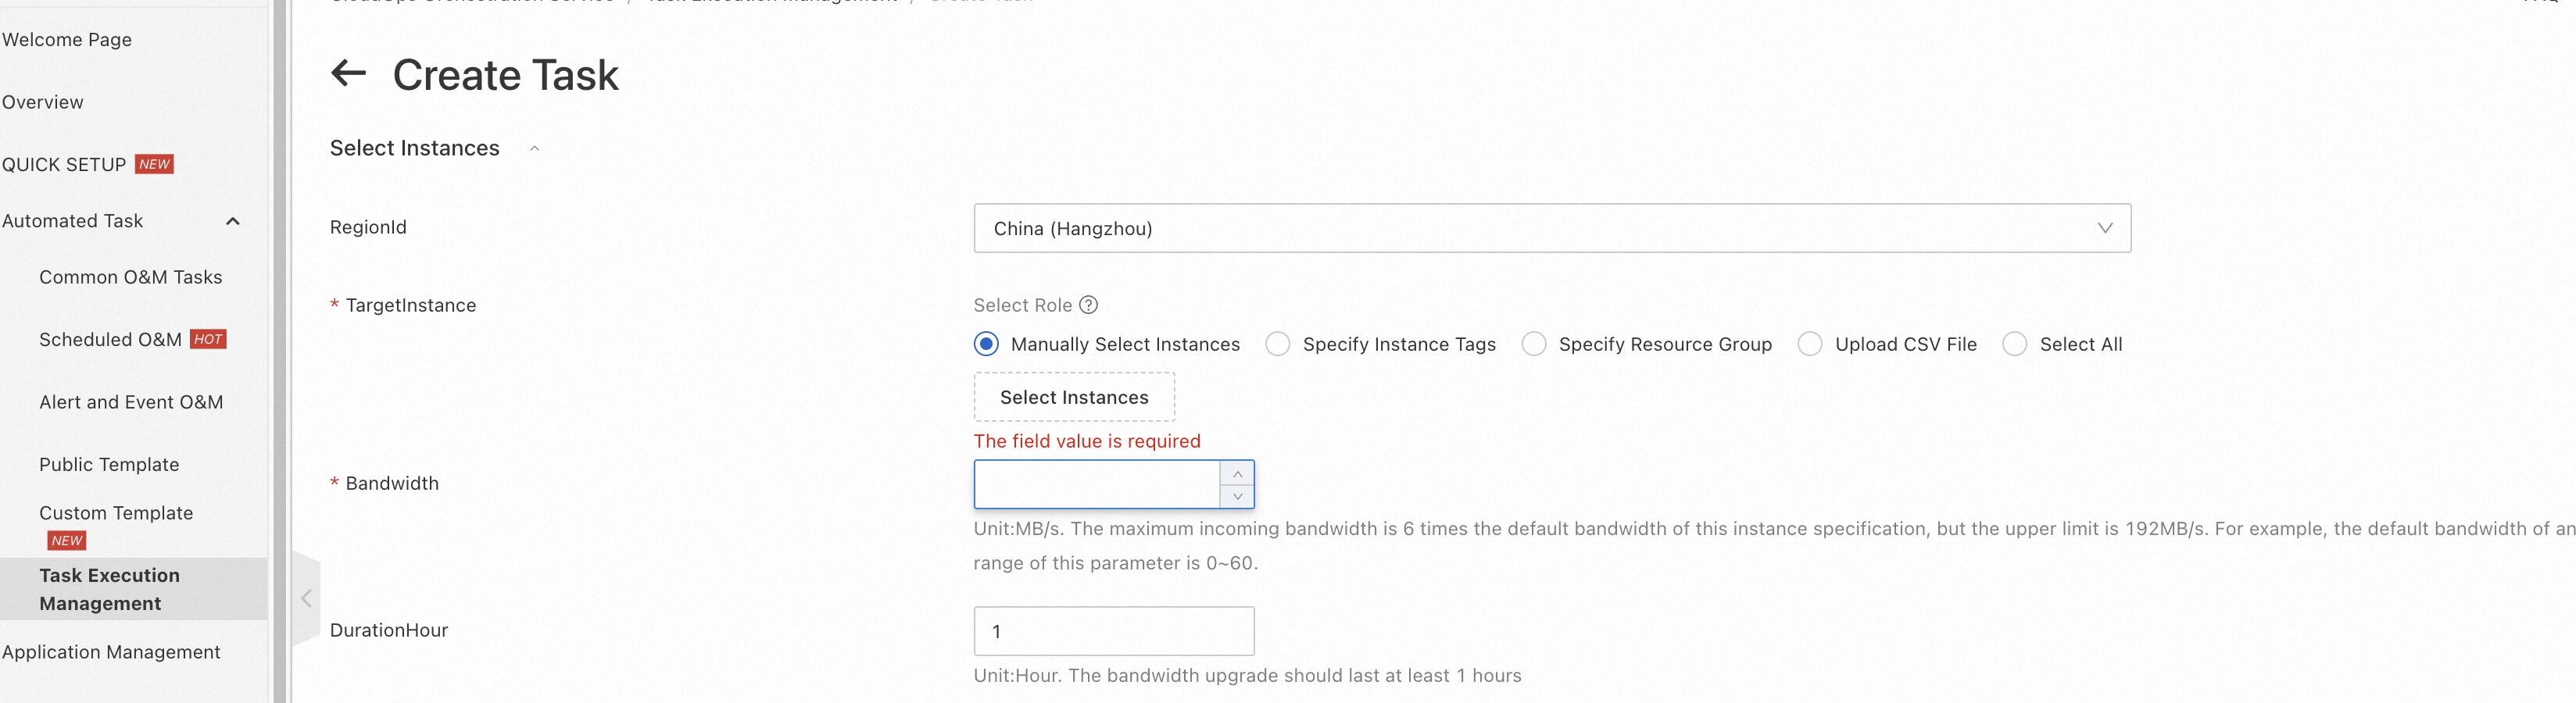Focus the Bandwidth input field

(1096, 485)
